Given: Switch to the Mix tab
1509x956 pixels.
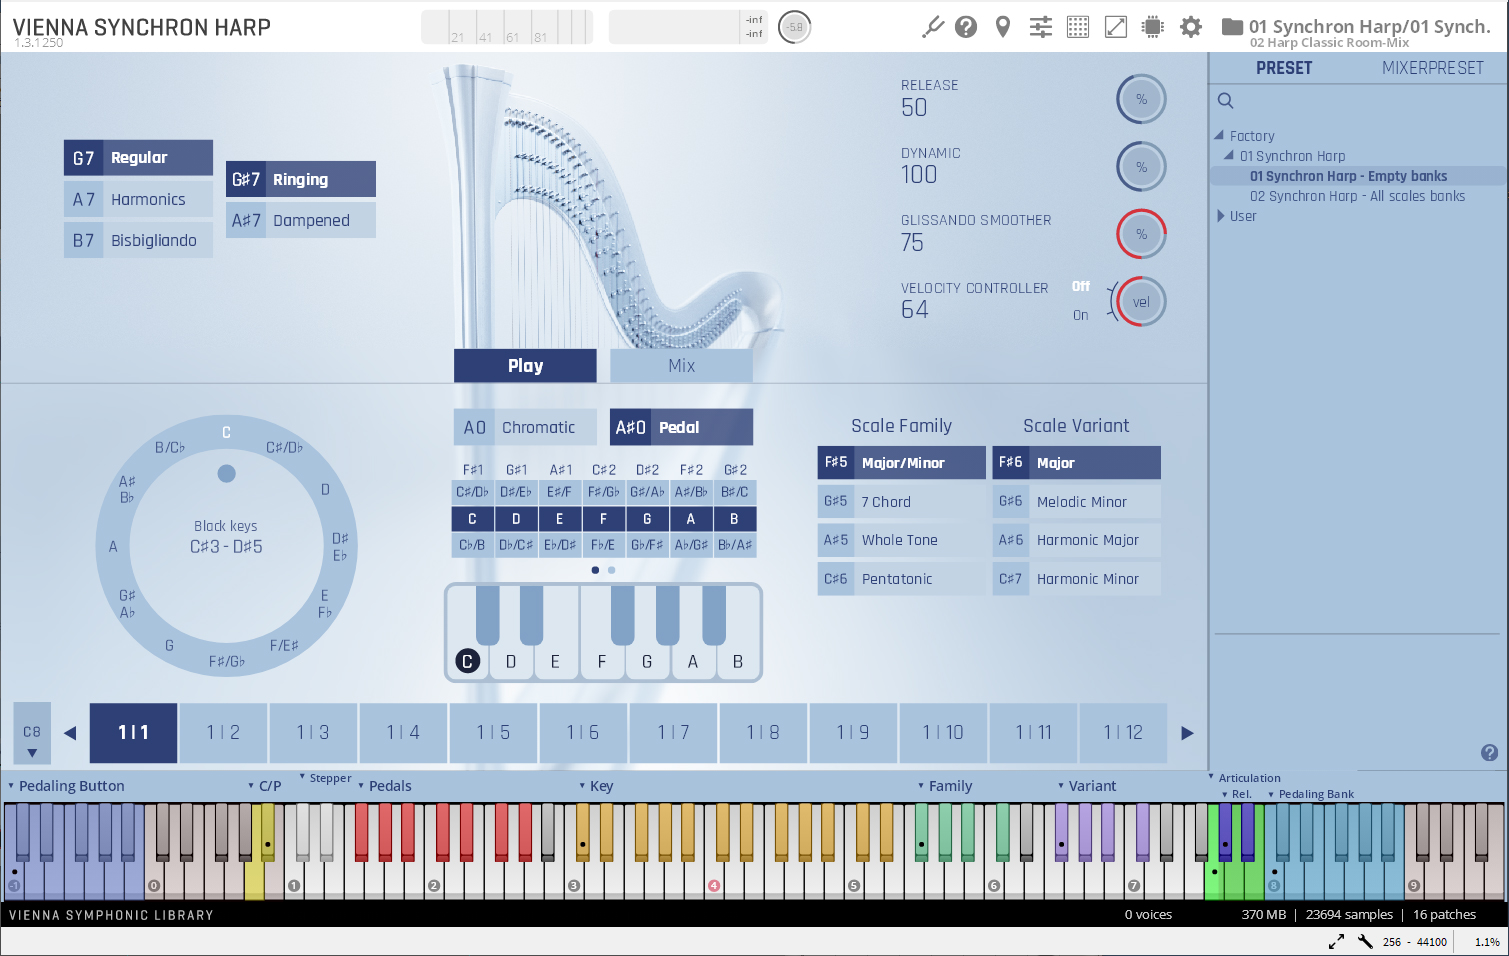Looking at the screenshot, I should pos(681,366).
